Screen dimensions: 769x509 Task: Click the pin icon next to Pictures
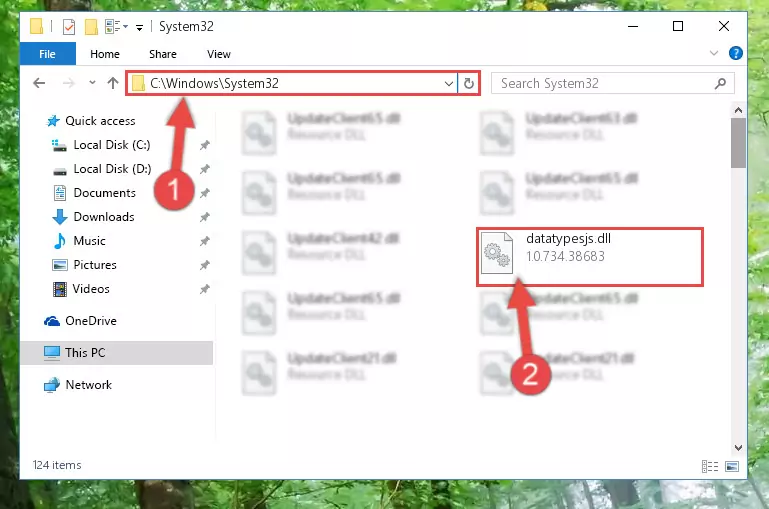[x=205, y=265]
